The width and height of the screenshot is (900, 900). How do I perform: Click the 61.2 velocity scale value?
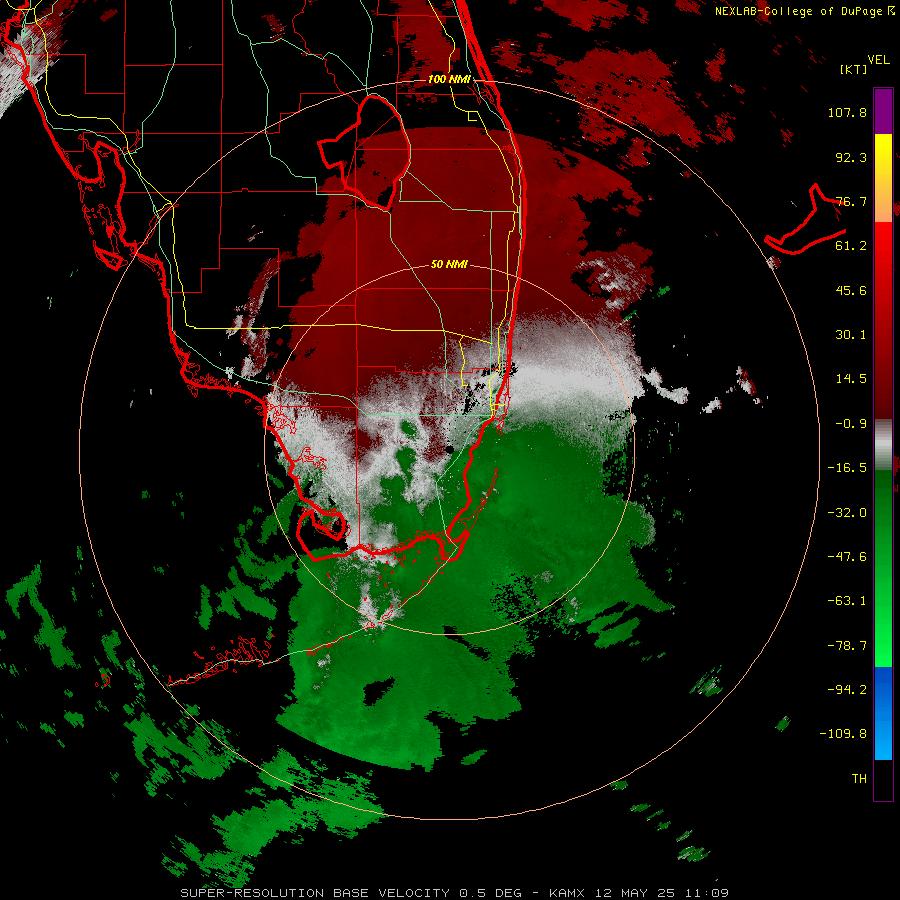851,246
